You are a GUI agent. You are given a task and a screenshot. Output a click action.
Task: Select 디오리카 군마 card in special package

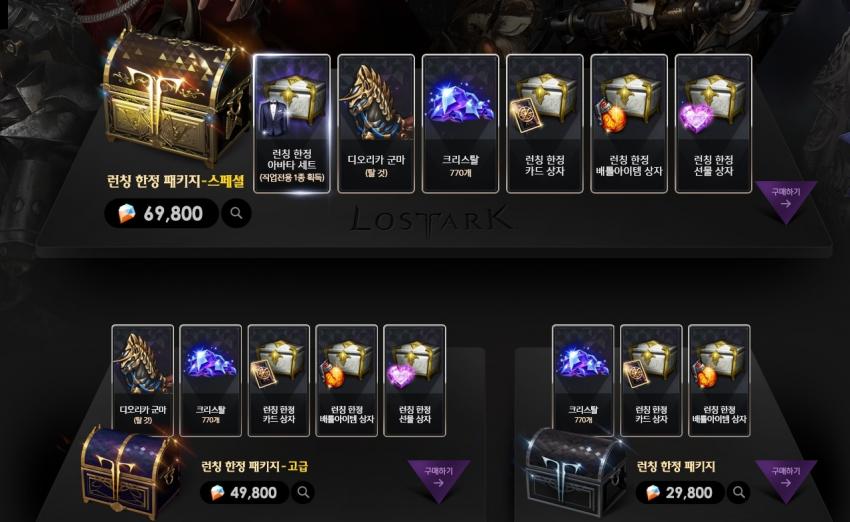point(376,124)
